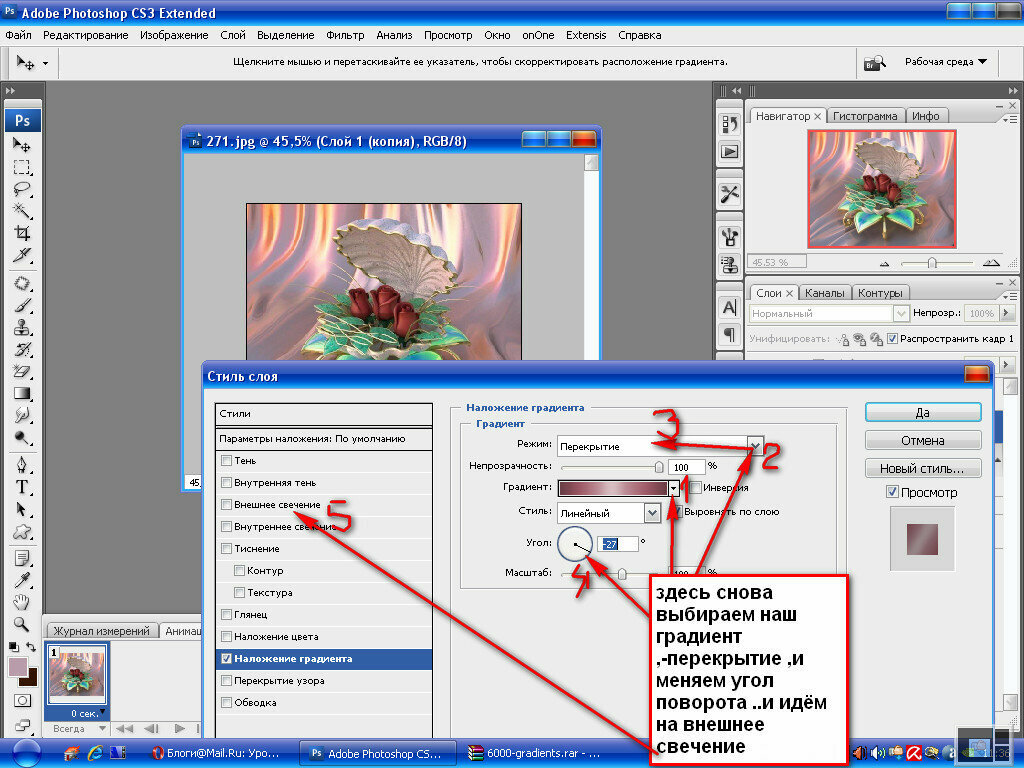Select the Rectangular Marquee tool
The image size is (1024, 768).
tap(22, 167)
